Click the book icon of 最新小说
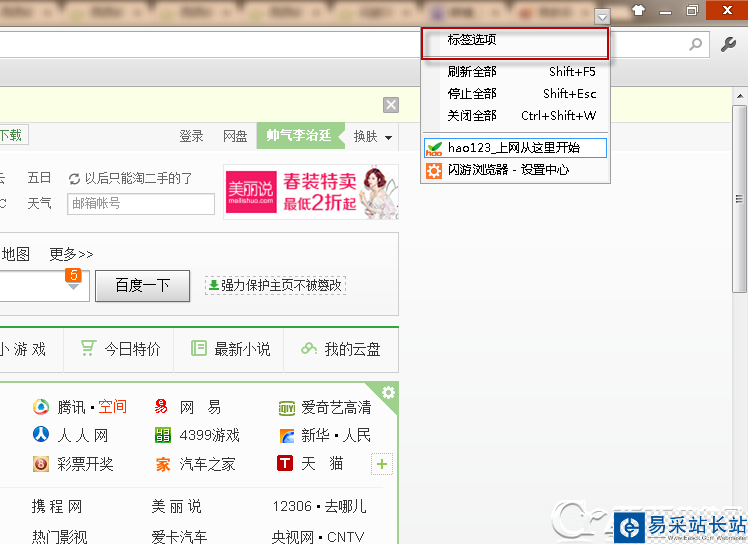This screenshot has height=544, width=748. point(198,348)
